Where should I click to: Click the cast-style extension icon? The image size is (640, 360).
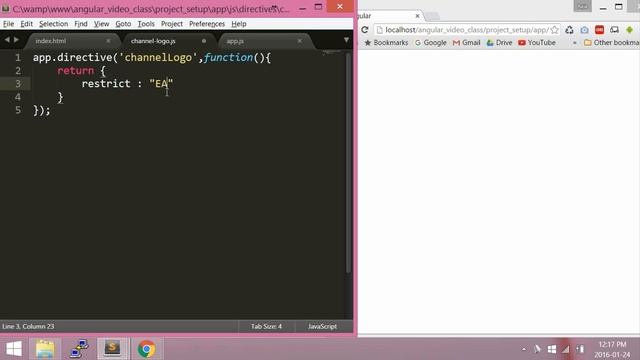click(614, 30)
